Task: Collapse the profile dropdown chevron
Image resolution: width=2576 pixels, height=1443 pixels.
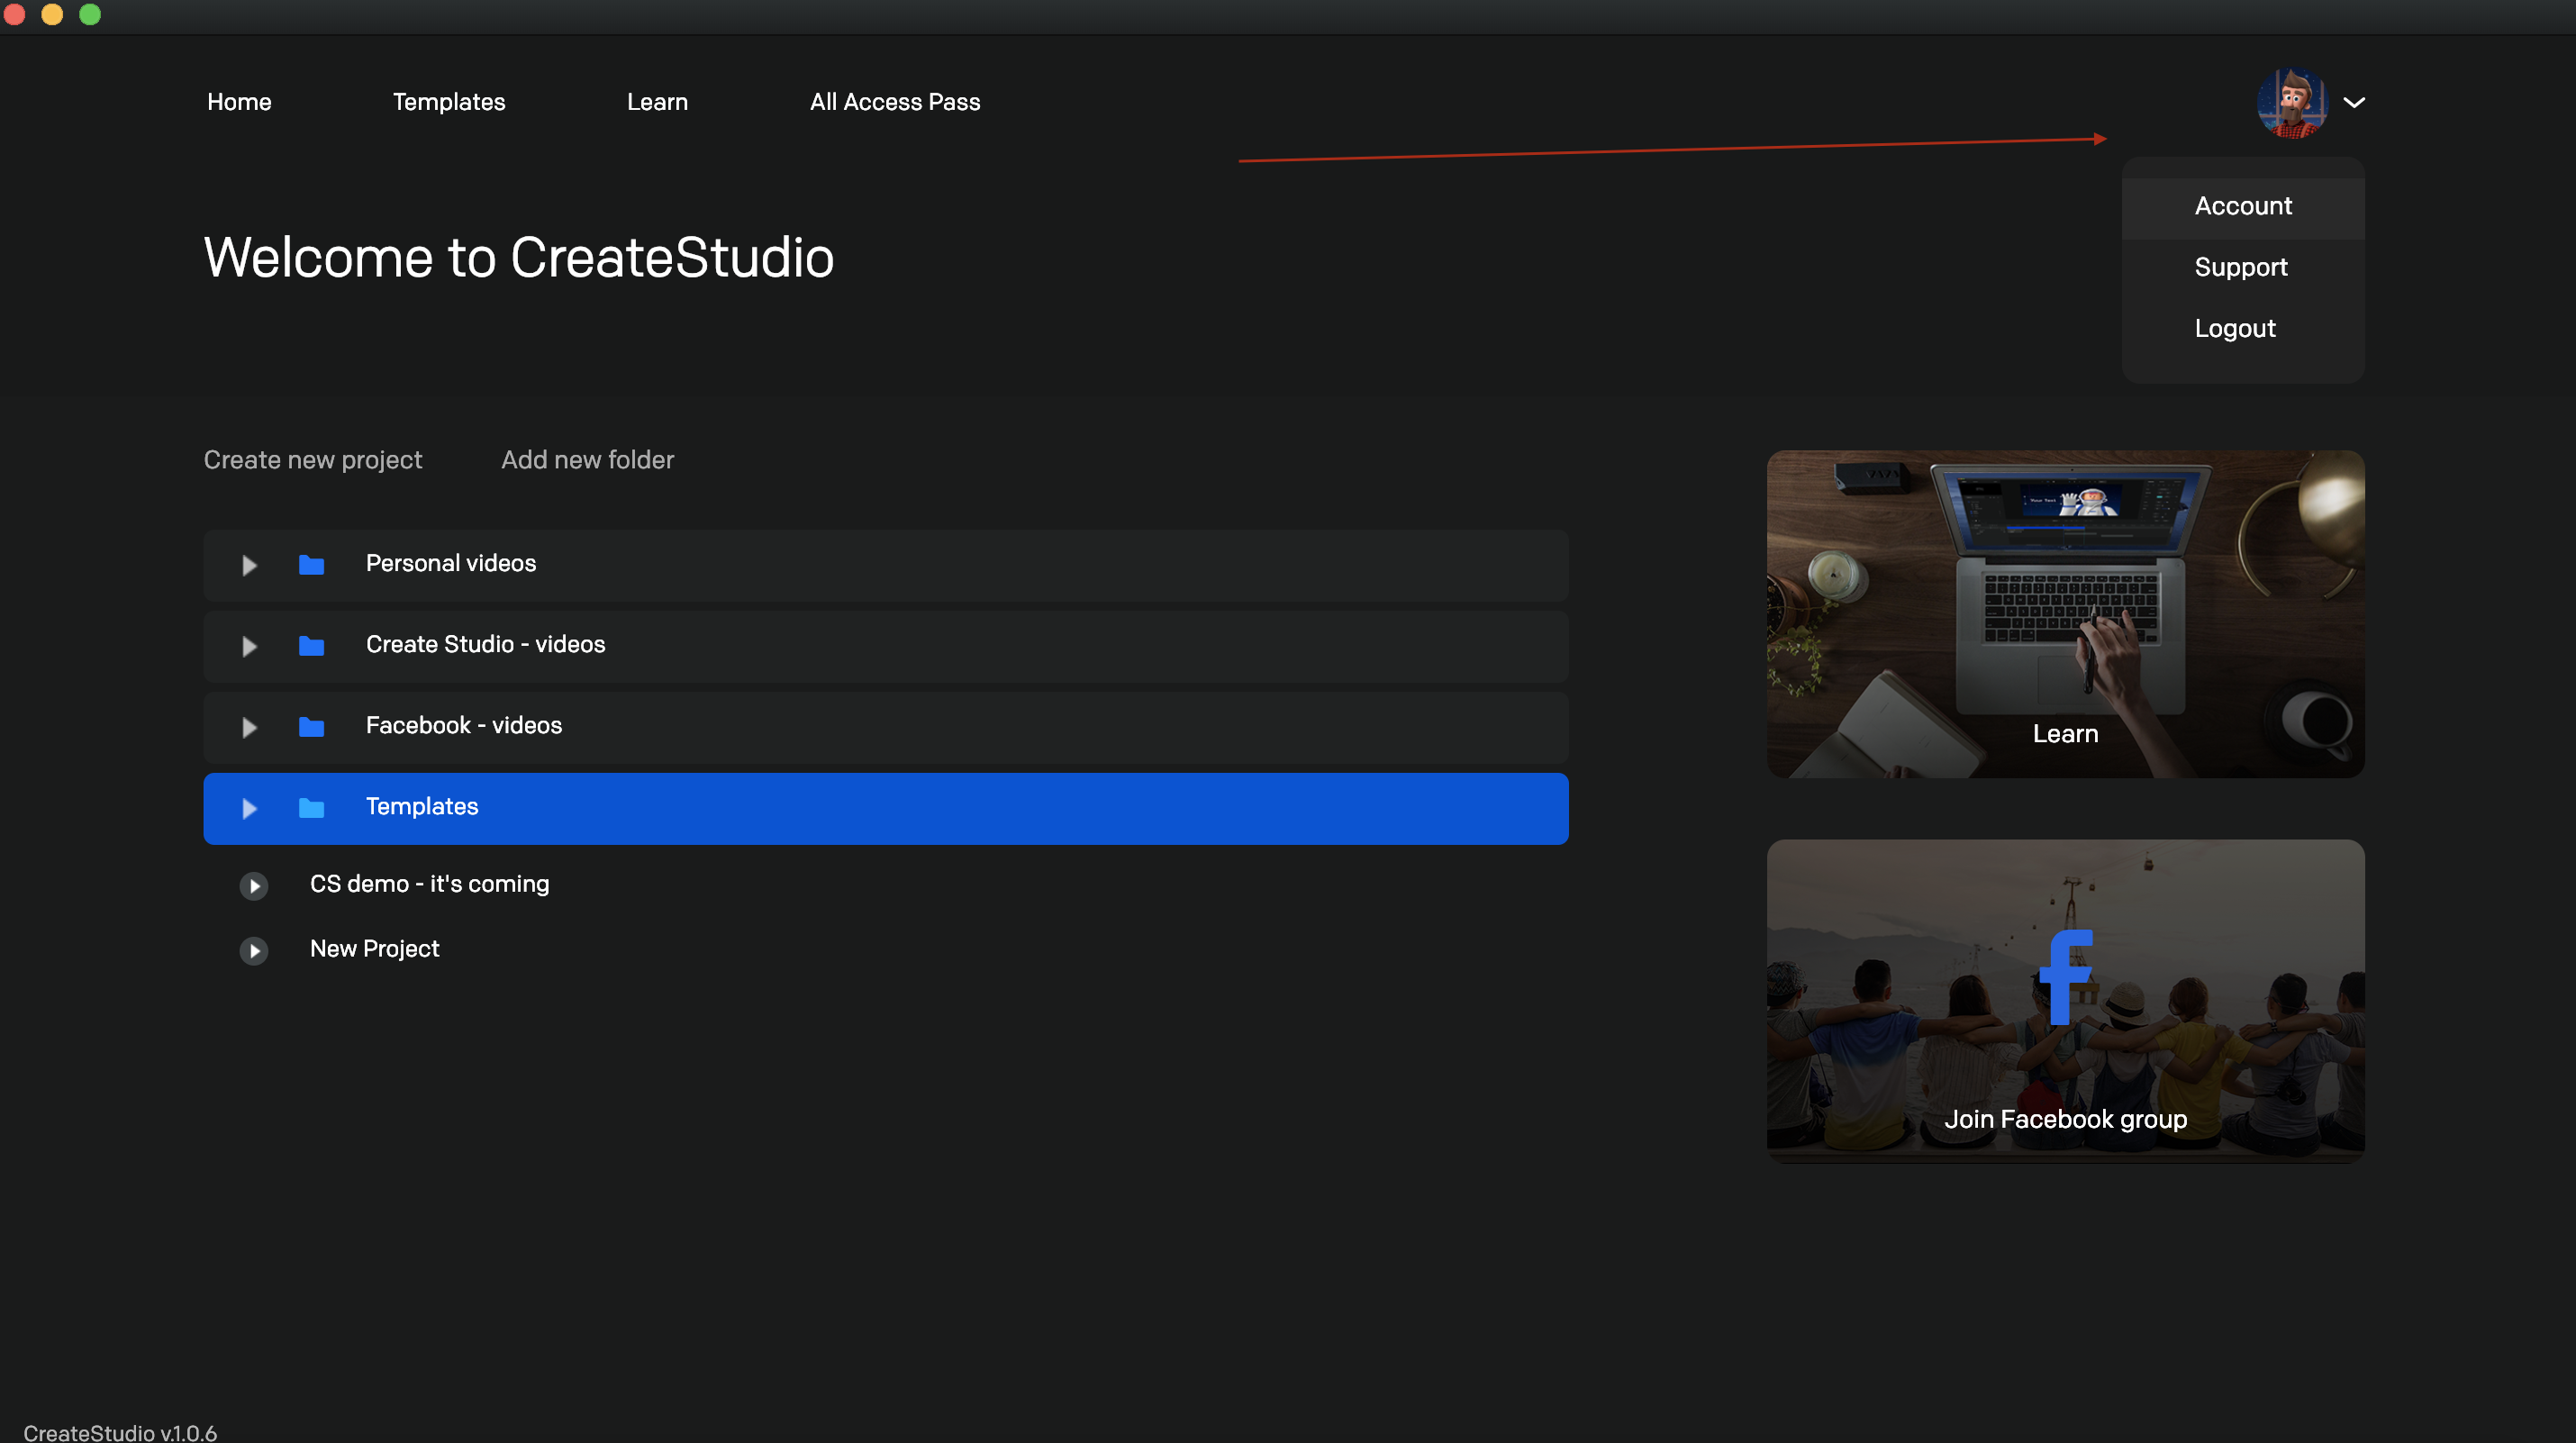Action: click(2354, 102)
